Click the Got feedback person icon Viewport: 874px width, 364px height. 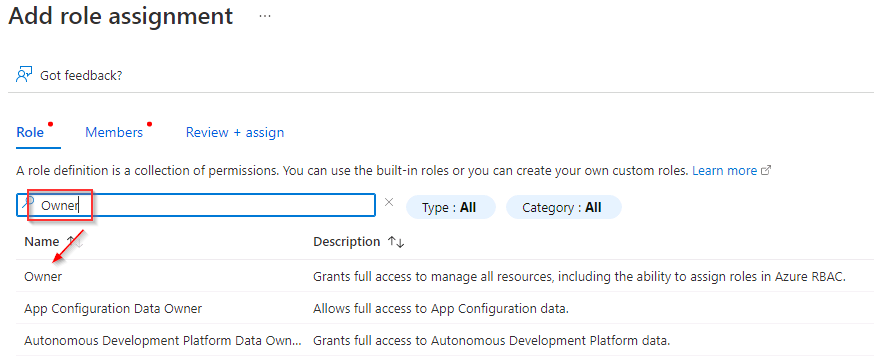(25, 75)
